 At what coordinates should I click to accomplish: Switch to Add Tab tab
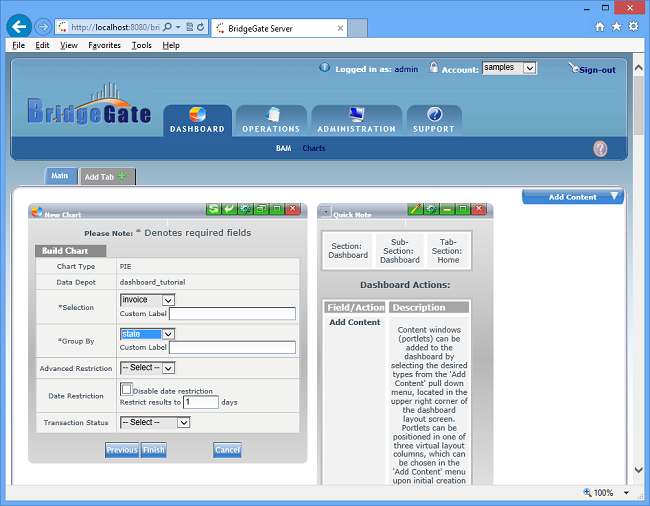coord(107,177)
